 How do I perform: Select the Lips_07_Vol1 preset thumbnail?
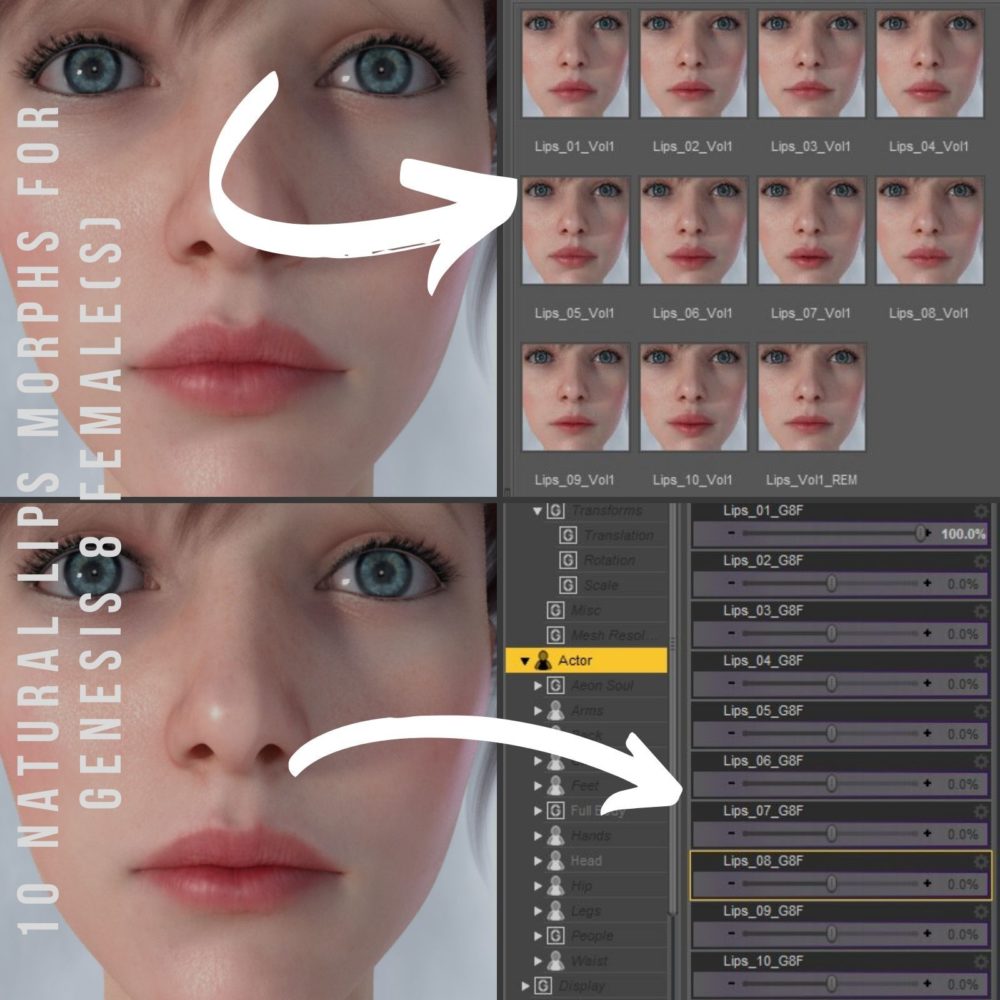point(811,230)
